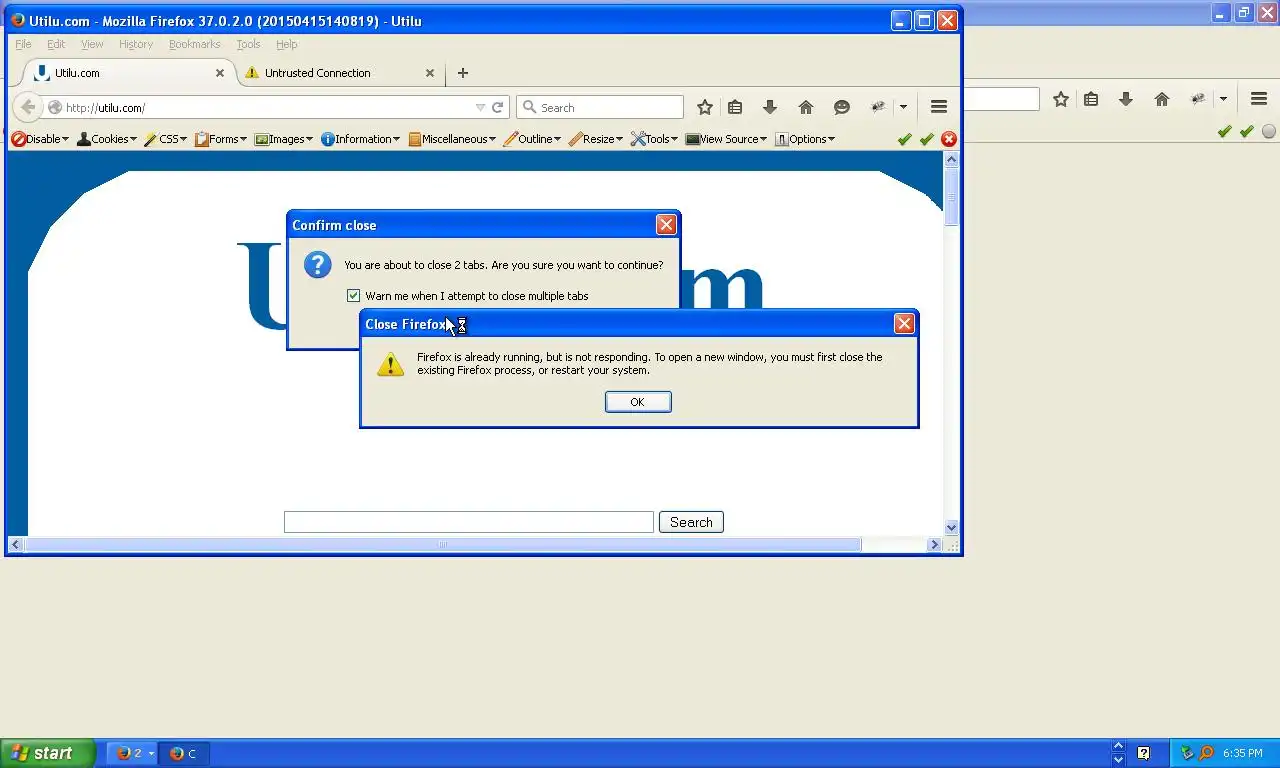The image size is (1280, 768).
Task: Click OK in the Close Firefox dialog
Action: 638,402
